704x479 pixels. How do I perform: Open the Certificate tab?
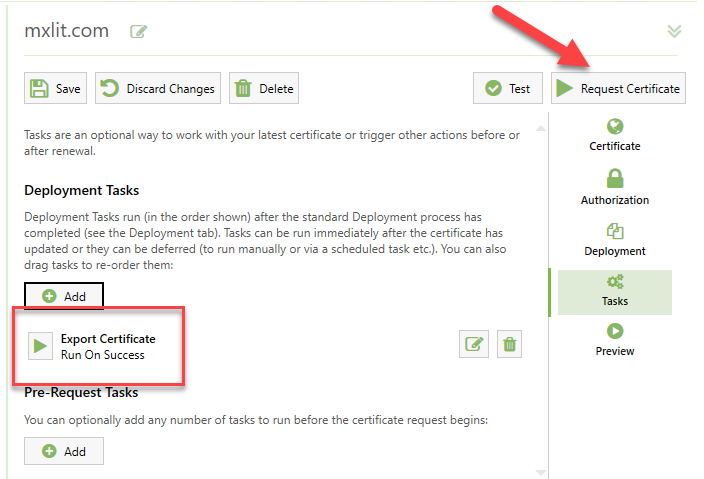614,136
